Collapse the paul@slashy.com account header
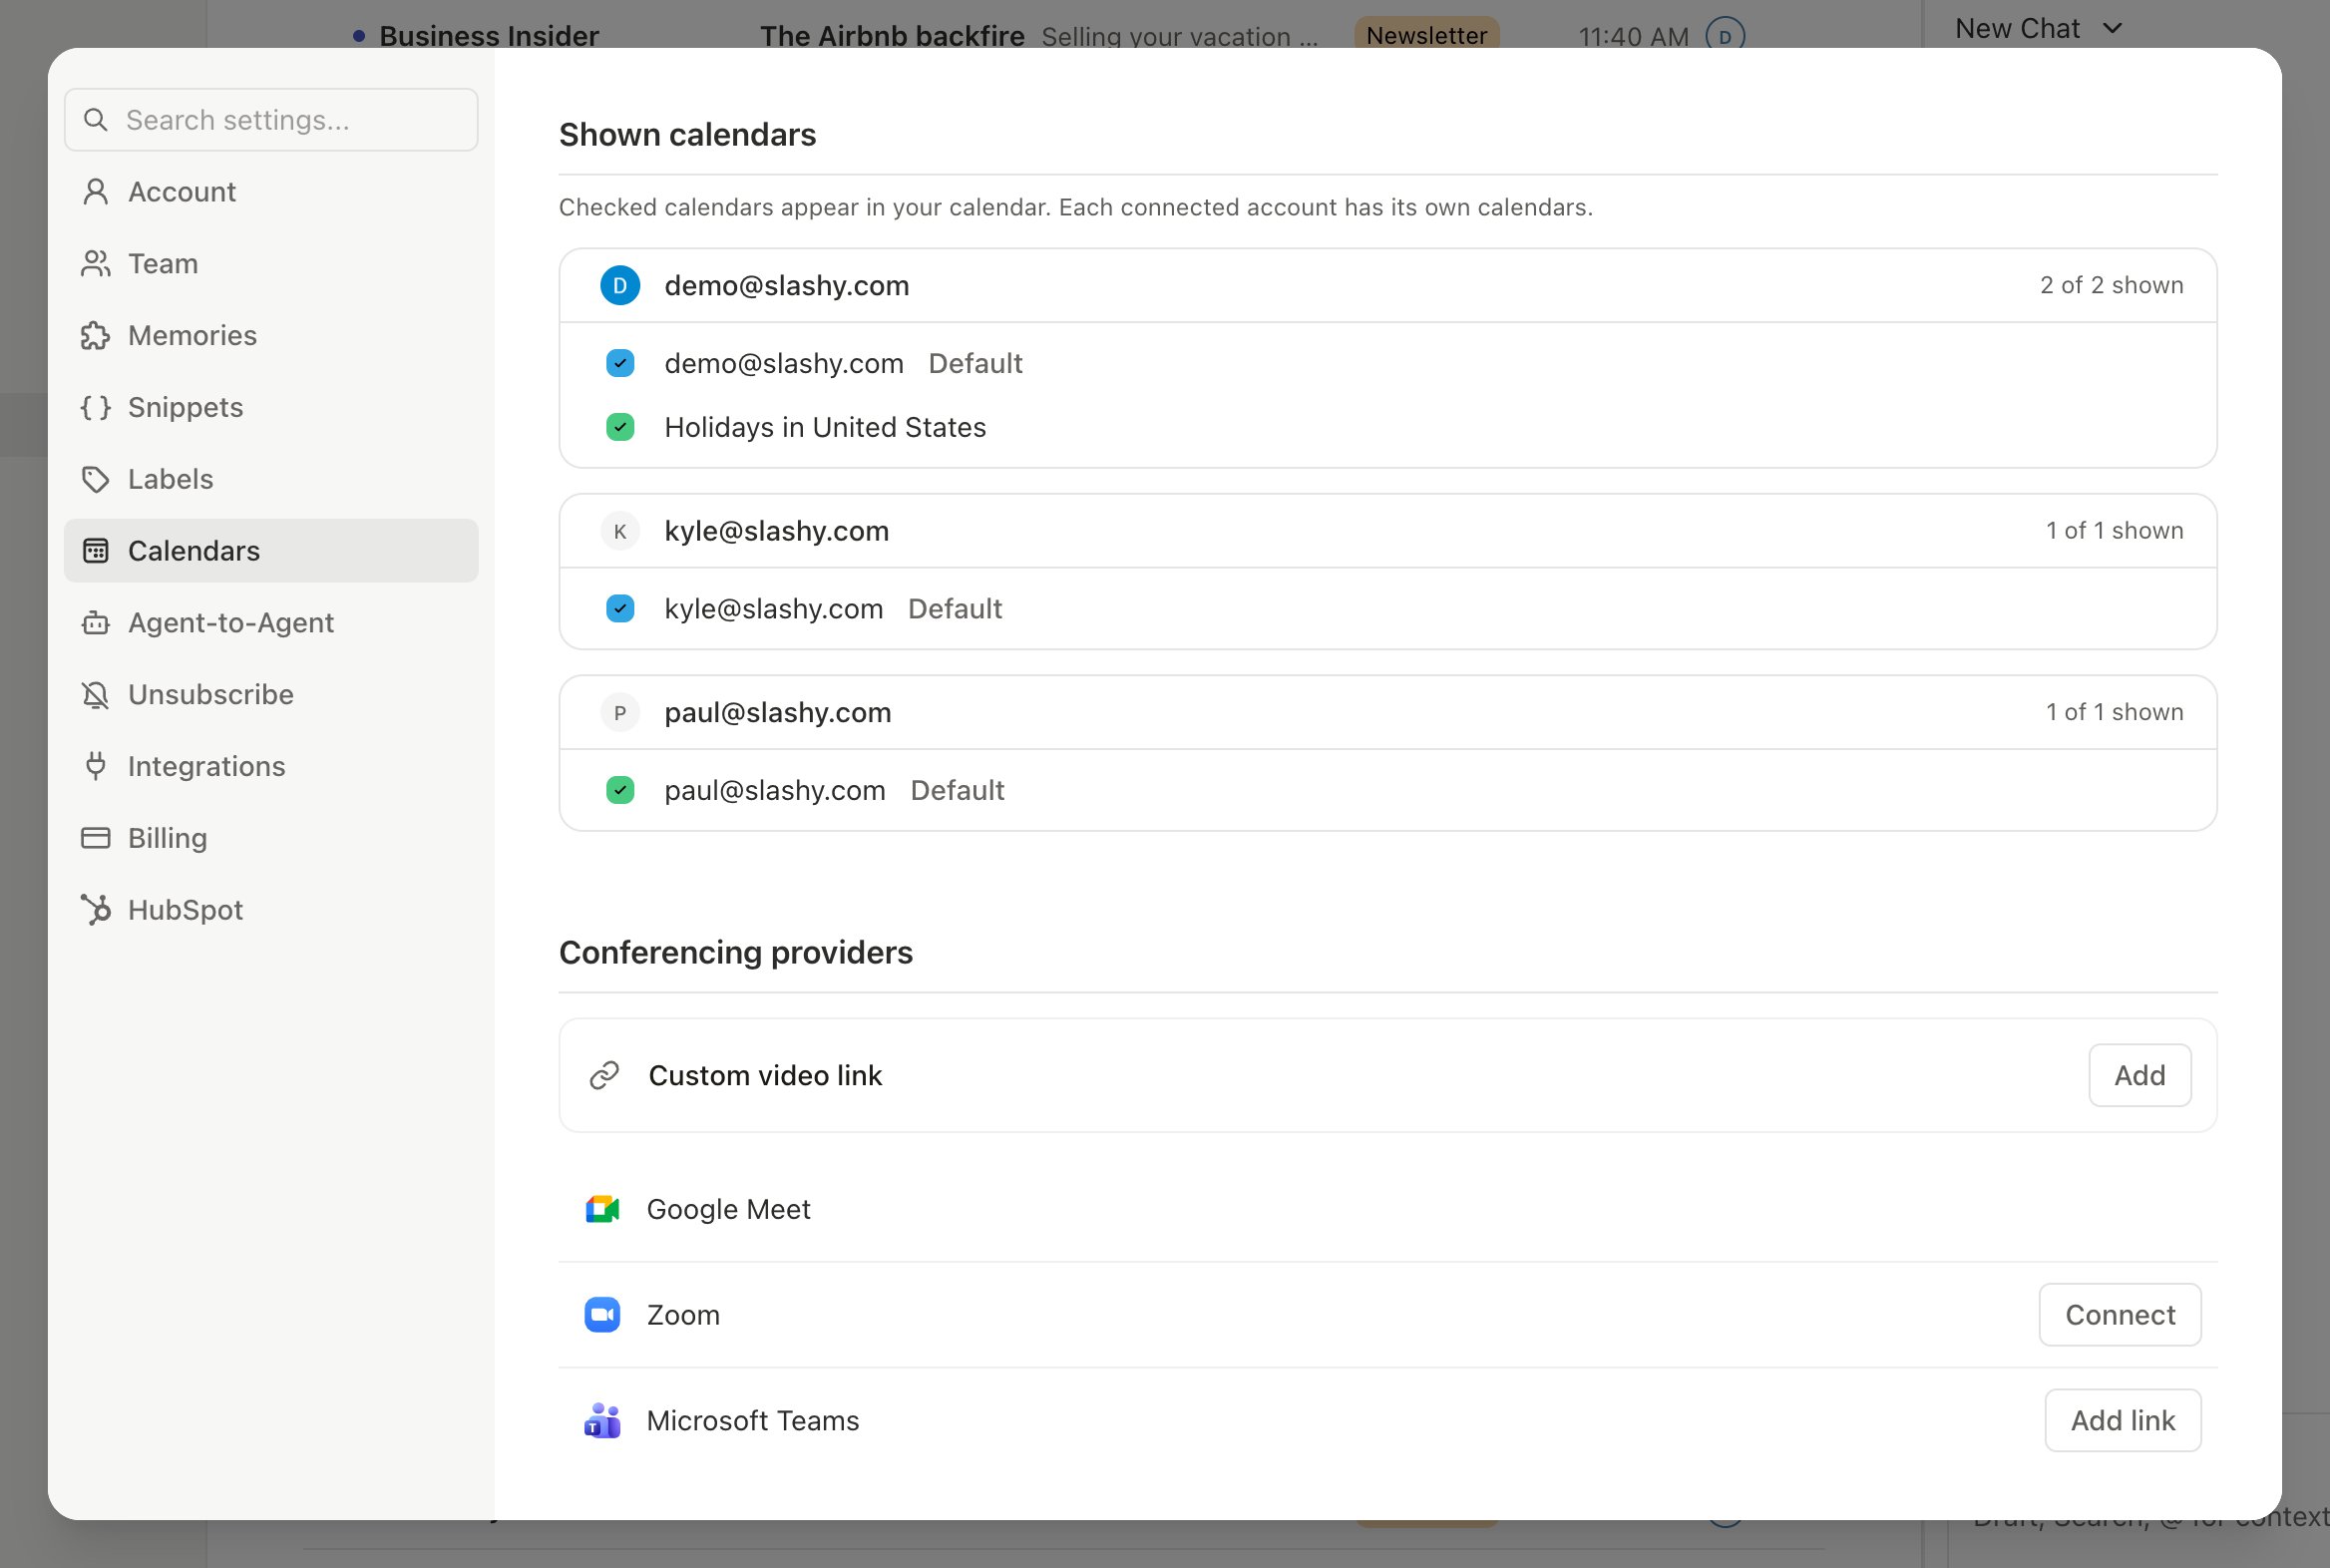Viewport: 2330px width, 1568px height. tap(1388, 713)
